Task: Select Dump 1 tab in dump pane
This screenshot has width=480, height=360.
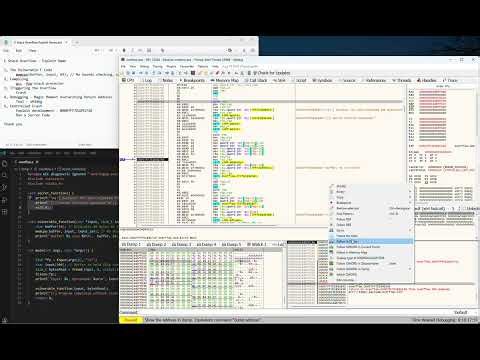Action: (x=131, y=244)
